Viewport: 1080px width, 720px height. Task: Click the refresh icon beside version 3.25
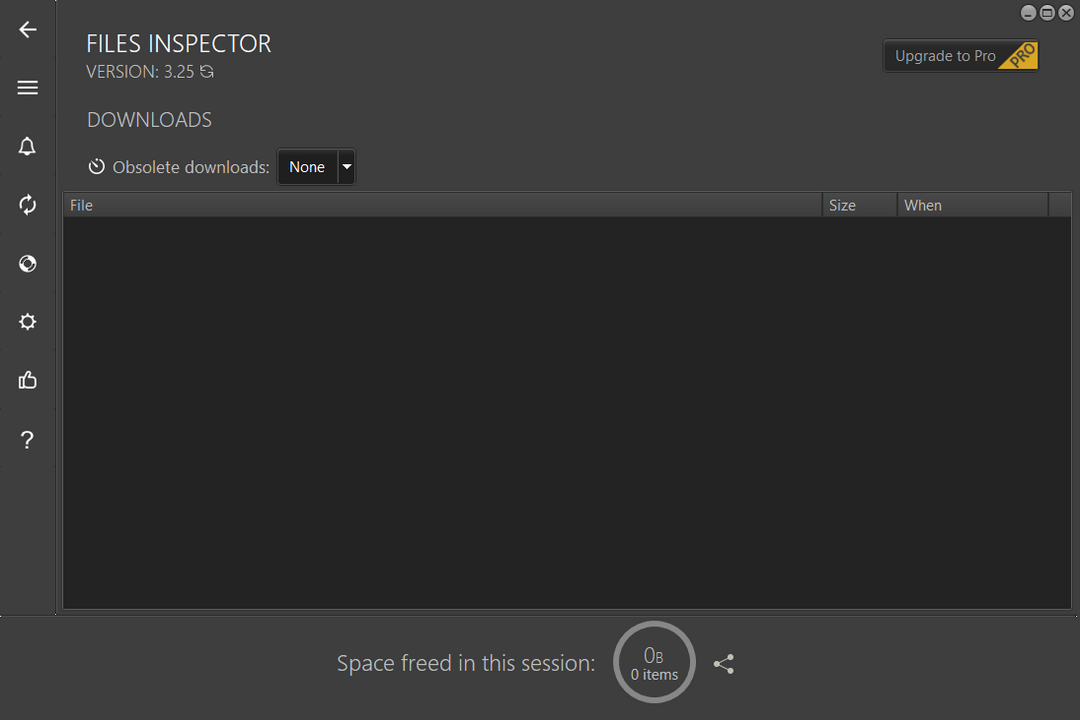pos(207,72)
